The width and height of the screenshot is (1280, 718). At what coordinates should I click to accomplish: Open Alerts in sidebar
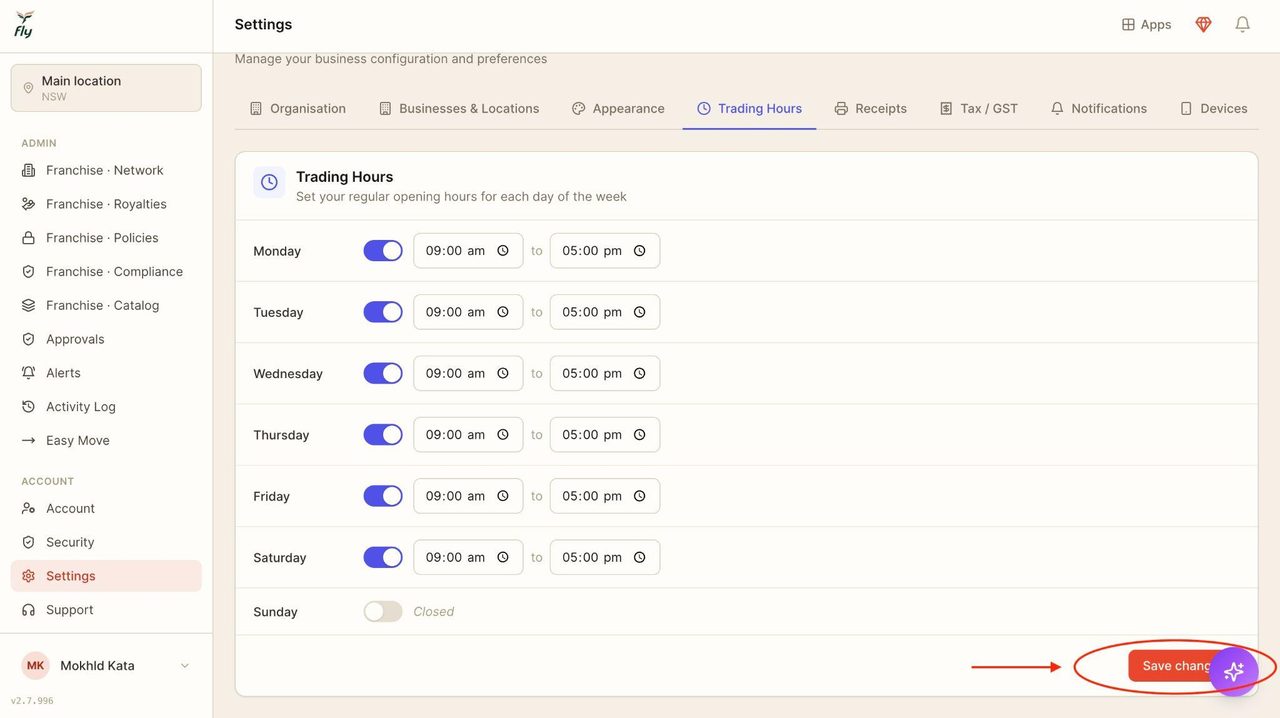[106, 373]
